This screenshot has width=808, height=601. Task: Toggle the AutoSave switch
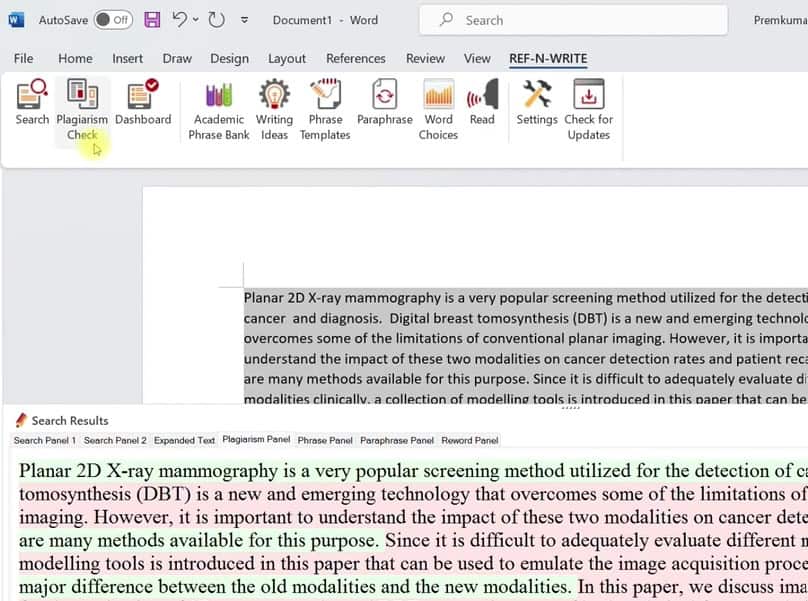coord(113,20)
